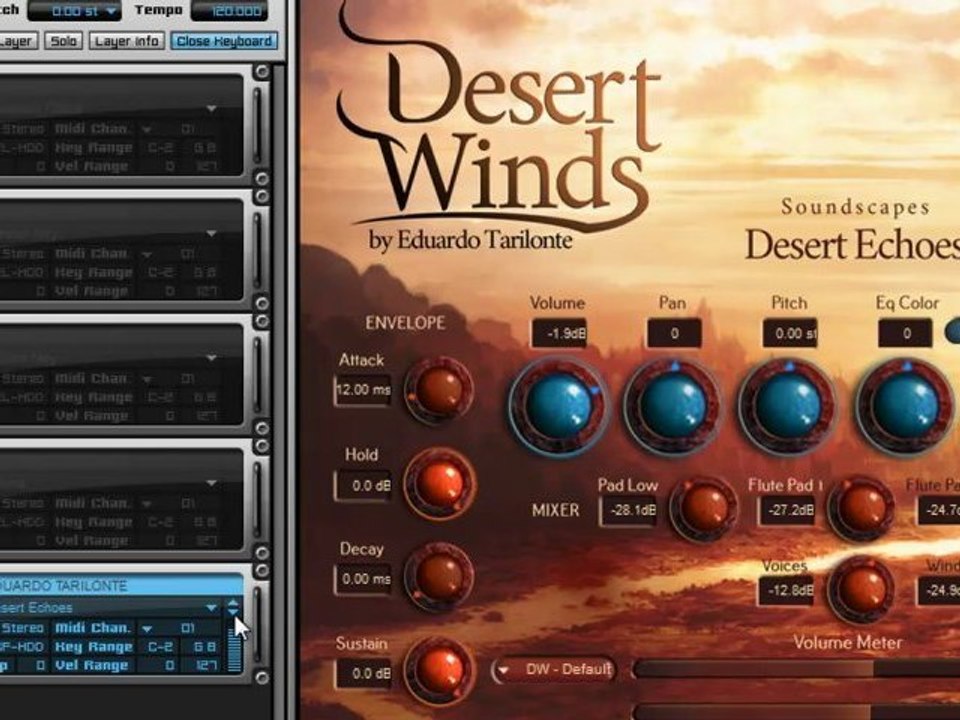Image resolution: width=960 pixels, height=720 pixels.
Task: Click the Layer button beside Solo
Action: tap(17, 41)
